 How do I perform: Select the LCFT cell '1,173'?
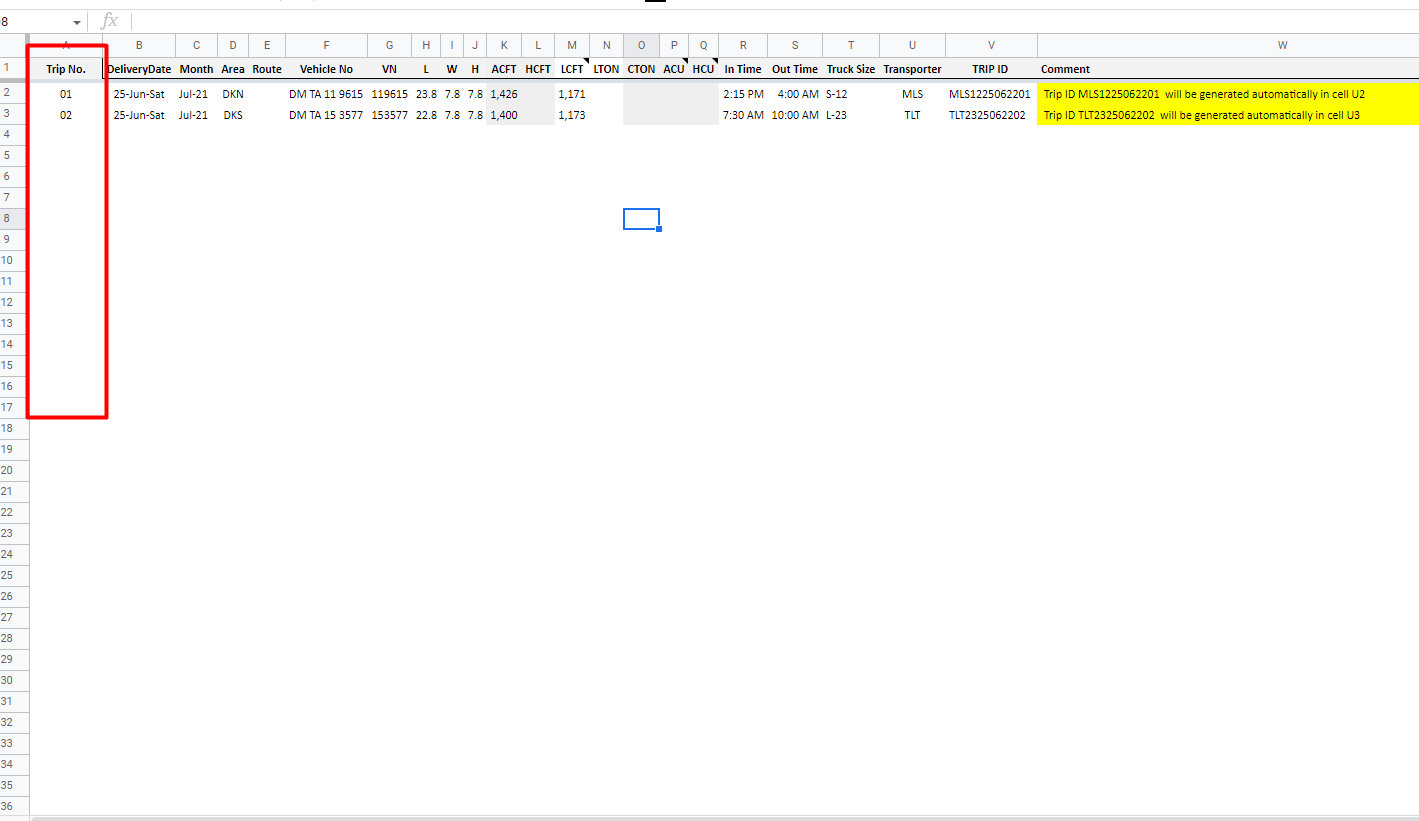click(x=572, y=115)
